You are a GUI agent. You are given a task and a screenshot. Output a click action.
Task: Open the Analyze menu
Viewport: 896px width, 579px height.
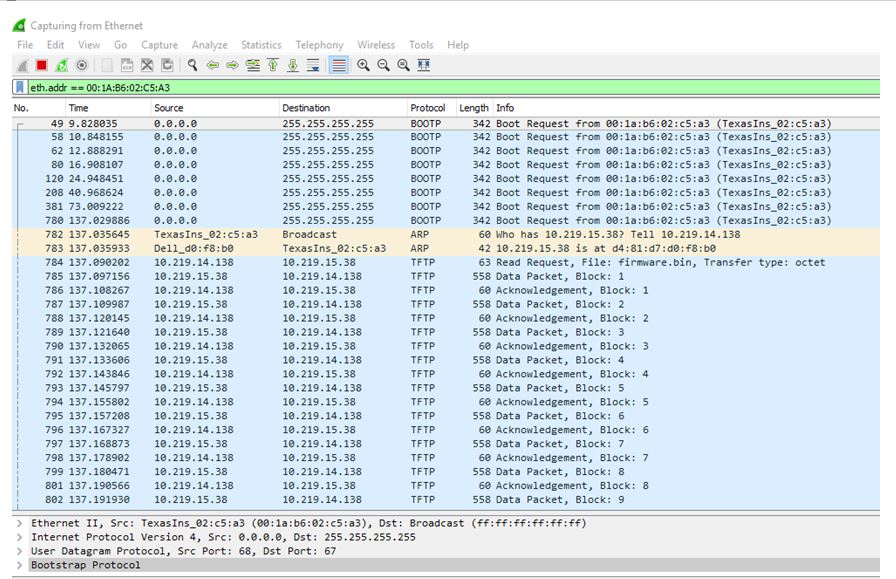[x=210, y=45]
